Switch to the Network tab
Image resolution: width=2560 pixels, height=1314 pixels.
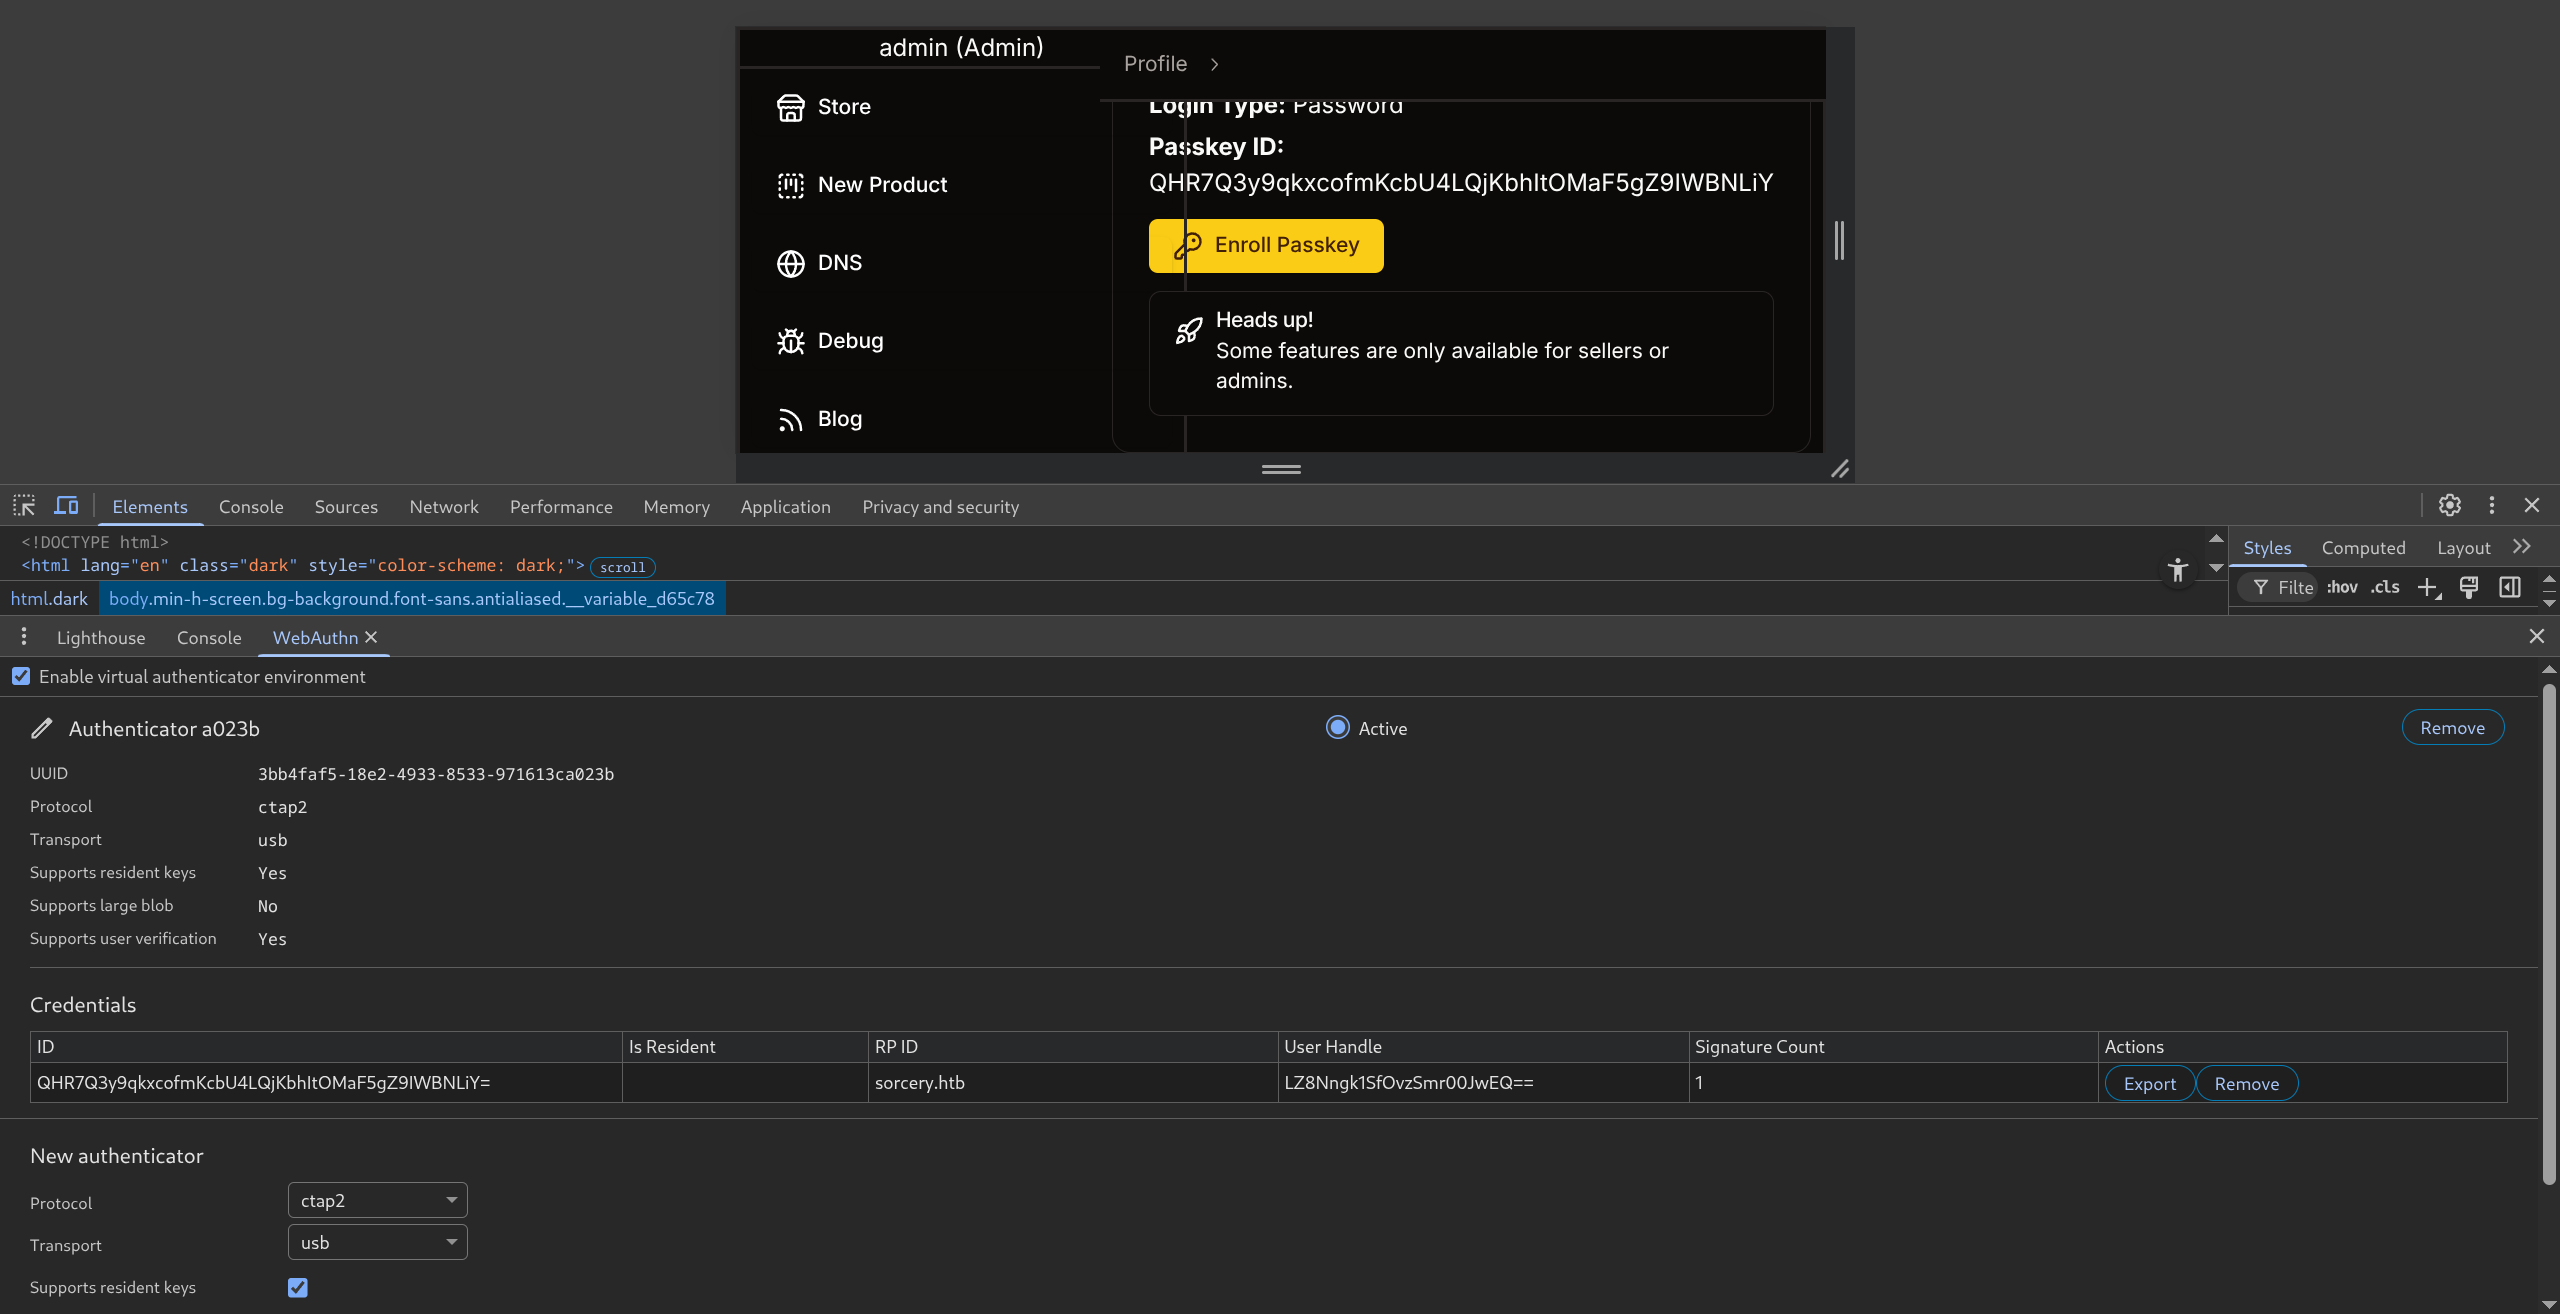click(443, 507)
